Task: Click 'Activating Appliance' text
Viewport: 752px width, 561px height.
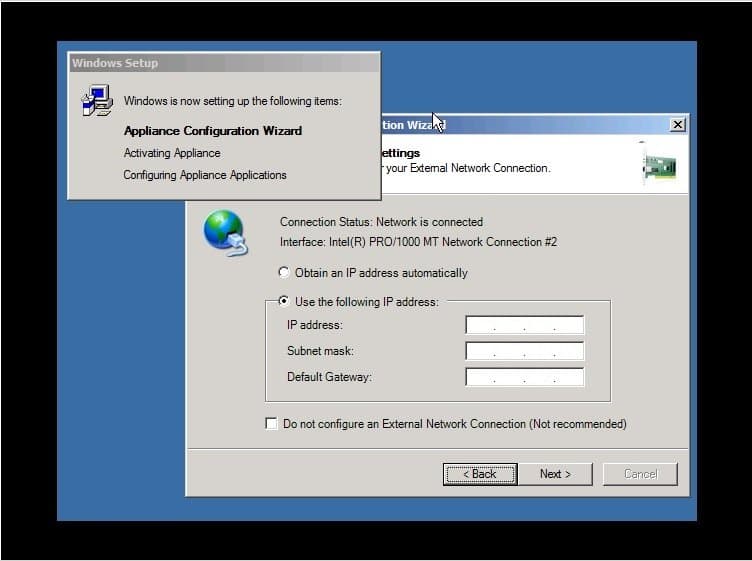Action: [x=172, y=153]
